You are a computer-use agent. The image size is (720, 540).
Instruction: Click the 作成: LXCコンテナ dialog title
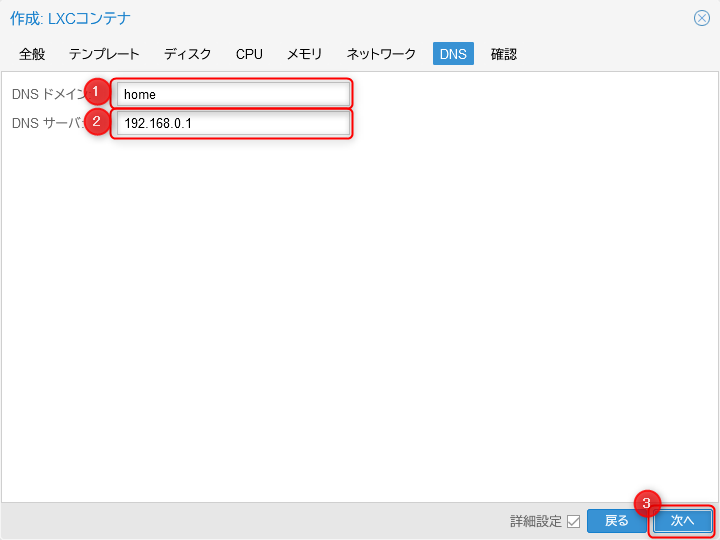70,18
